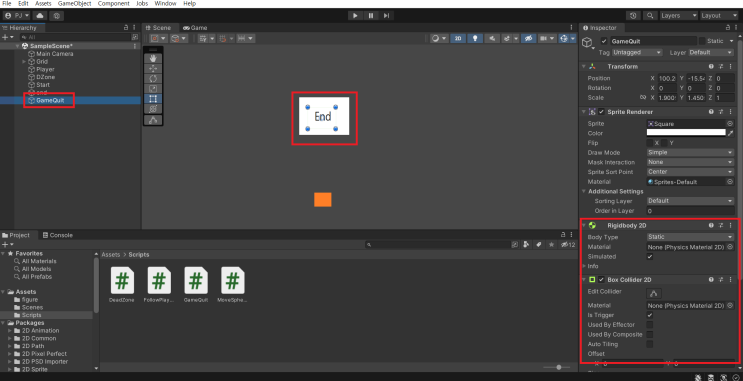Click the Order in Layer field

tap(690, 211)
